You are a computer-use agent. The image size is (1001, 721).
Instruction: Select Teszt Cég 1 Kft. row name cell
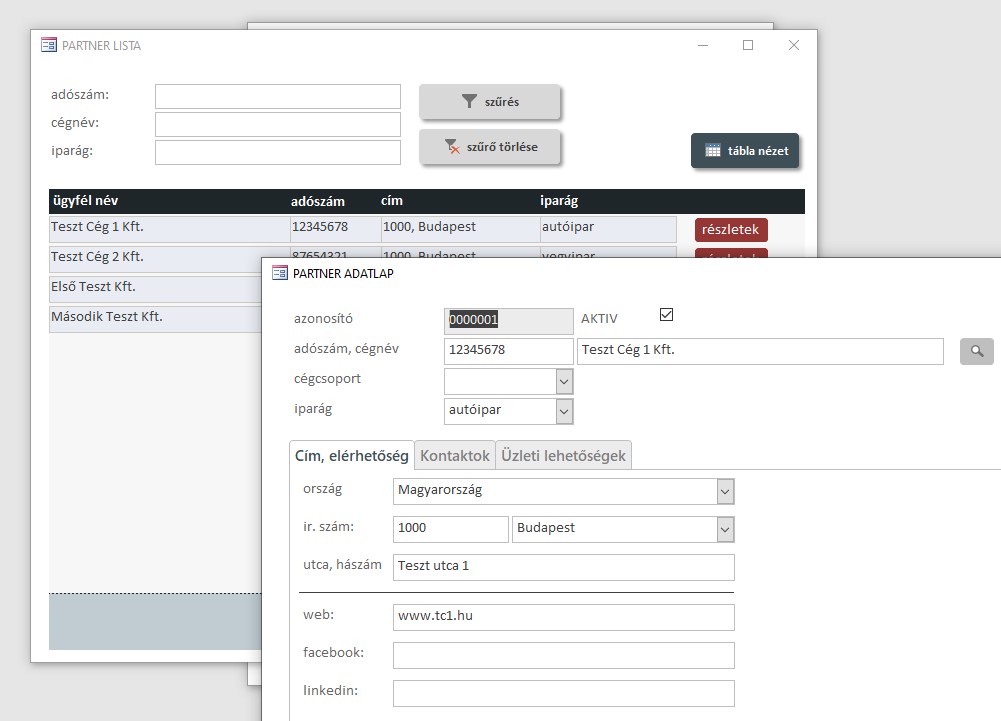coord(170,229)
